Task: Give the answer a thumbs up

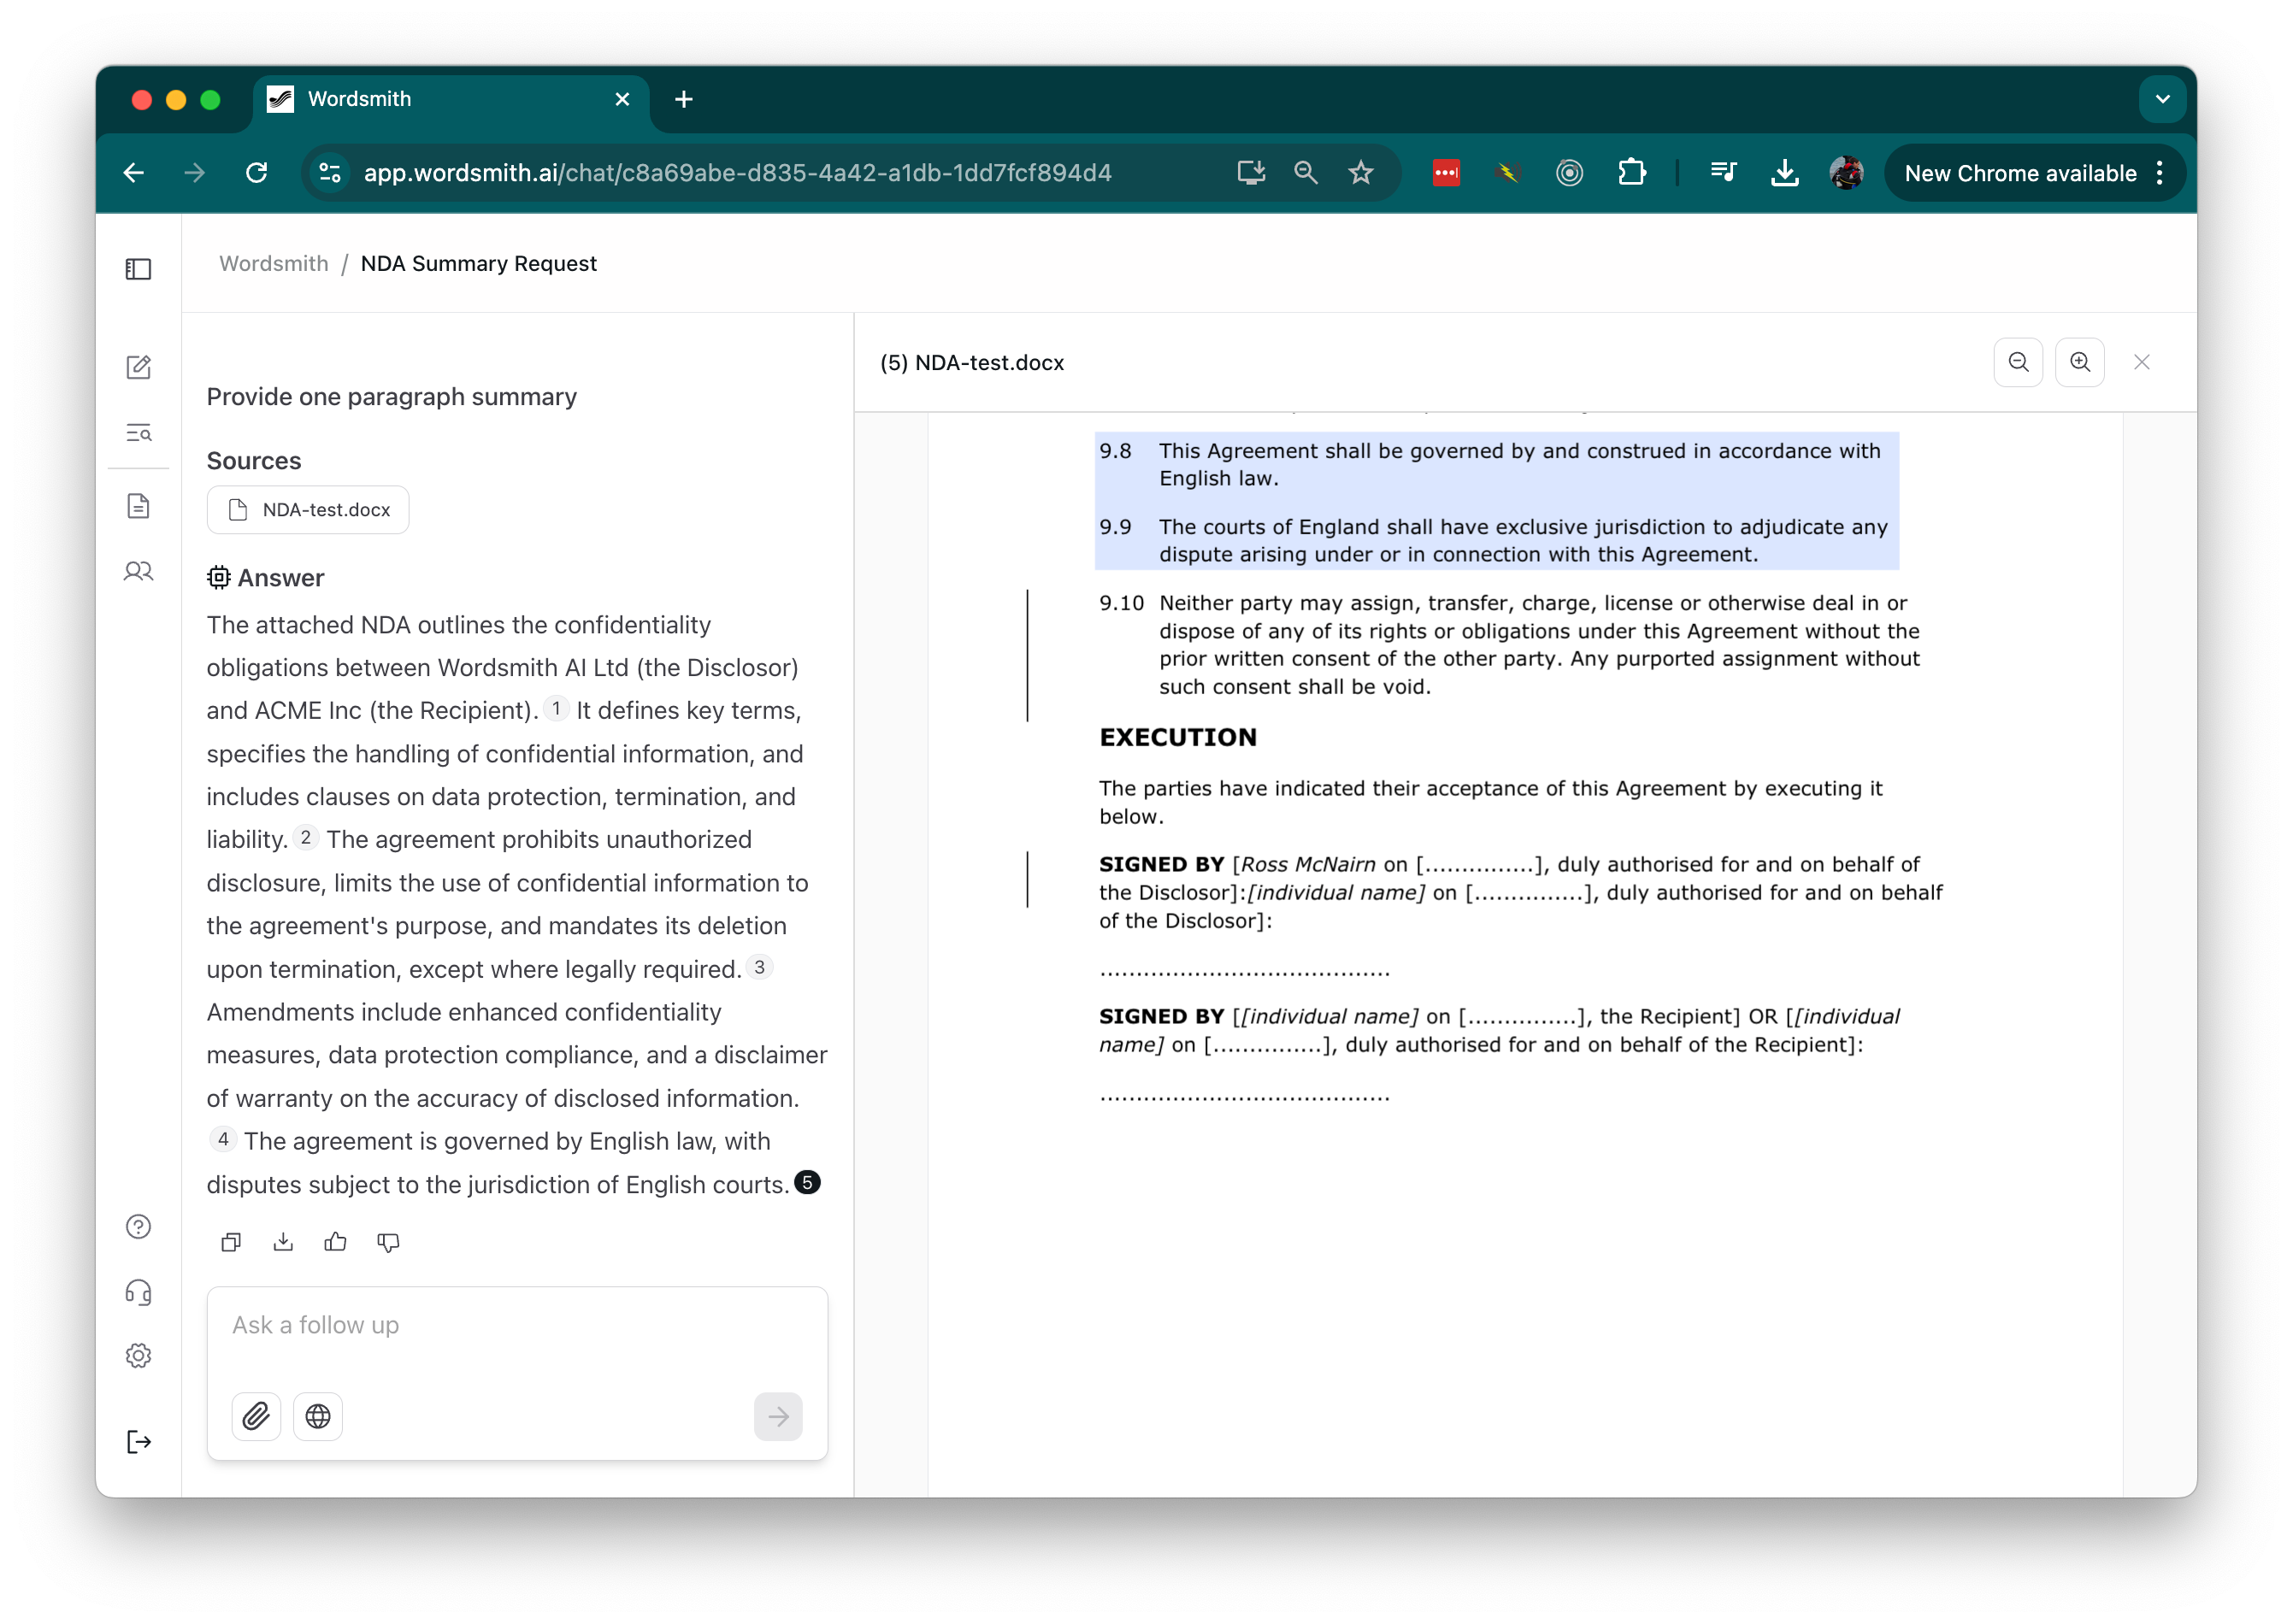Action: [x=336, y=1242]
